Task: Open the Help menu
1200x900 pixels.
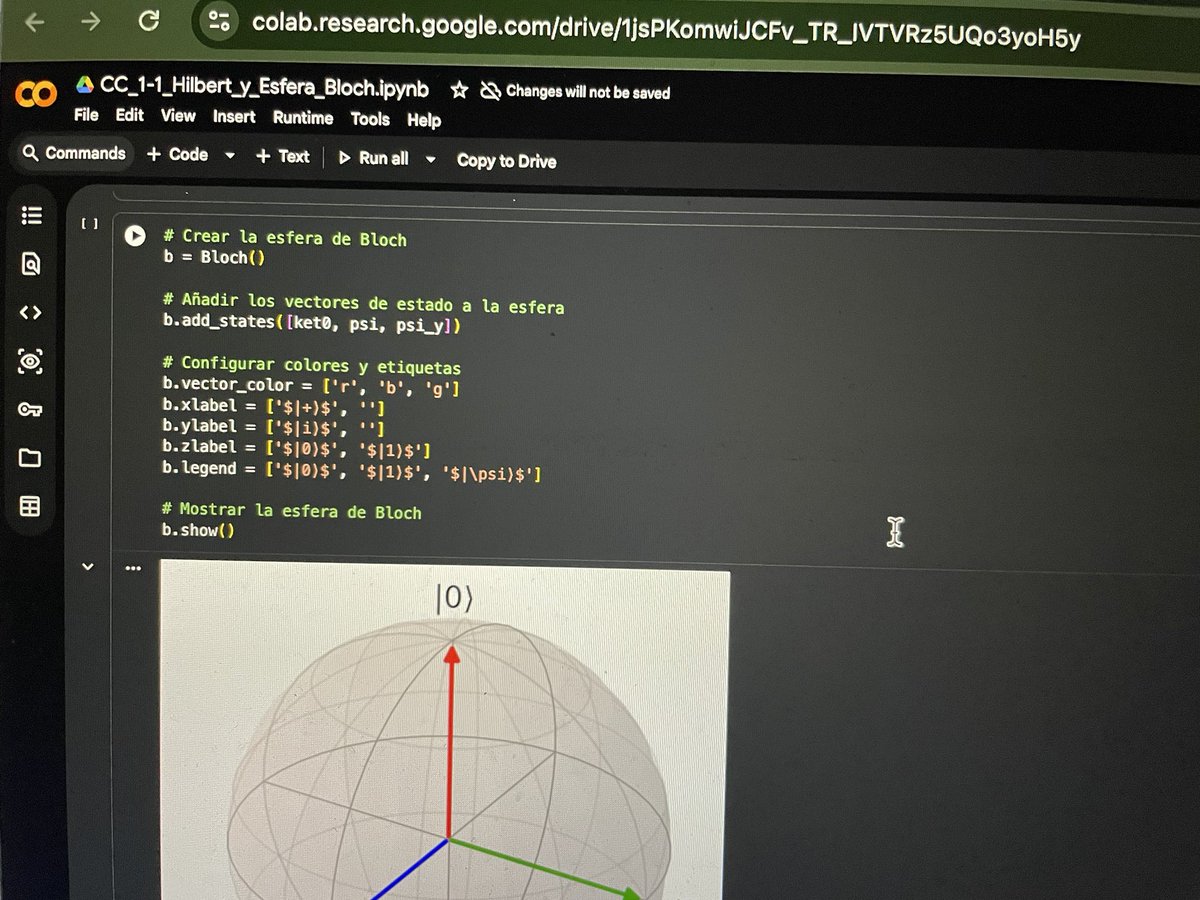Action: tap(424, 120)
